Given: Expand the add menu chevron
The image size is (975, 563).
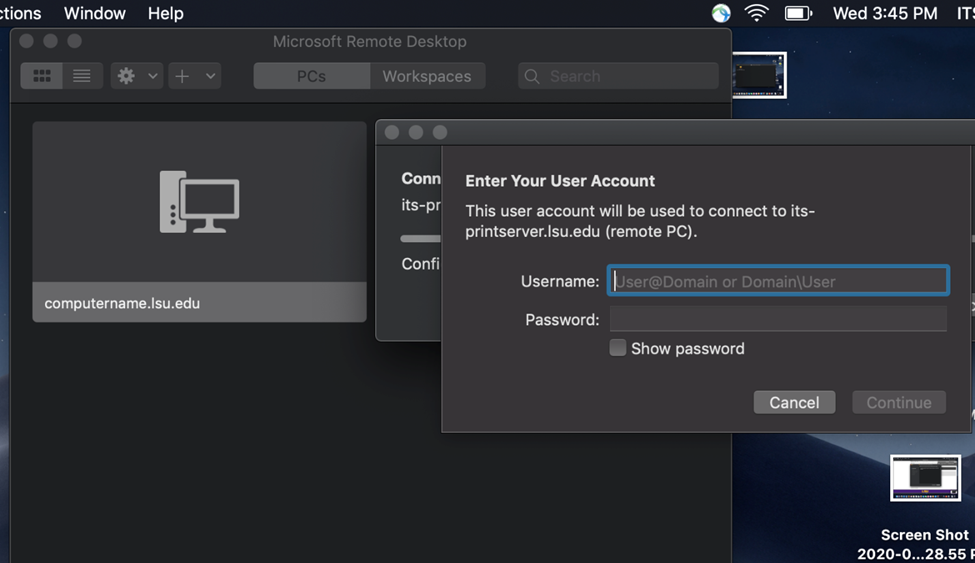Looking at the screenshot, I should [210, 76].
